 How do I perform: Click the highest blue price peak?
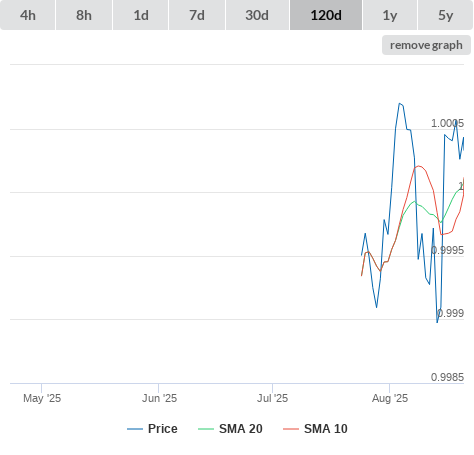click(400, 104)
